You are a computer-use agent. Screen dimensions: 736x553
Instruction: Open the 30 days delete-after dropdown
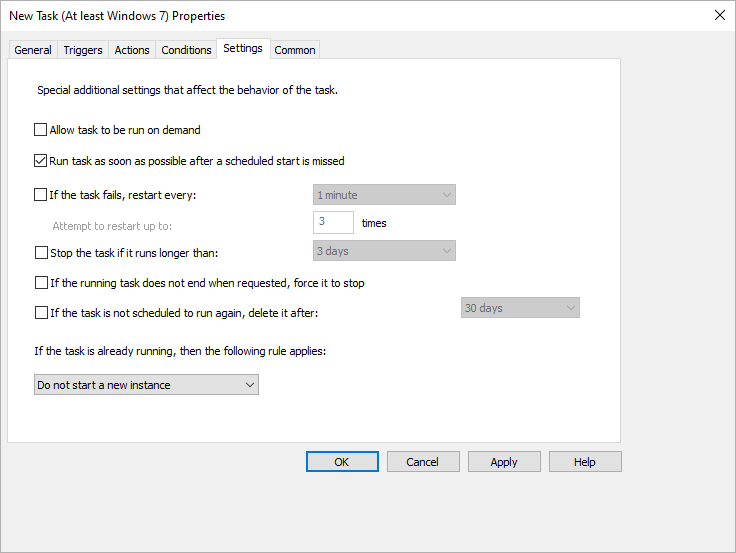520,308
